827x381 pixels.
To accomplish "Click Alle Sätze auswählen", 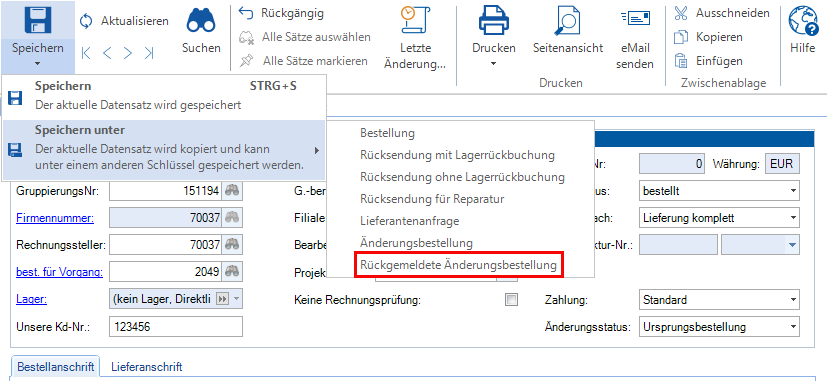I will [x=304, y=37].
